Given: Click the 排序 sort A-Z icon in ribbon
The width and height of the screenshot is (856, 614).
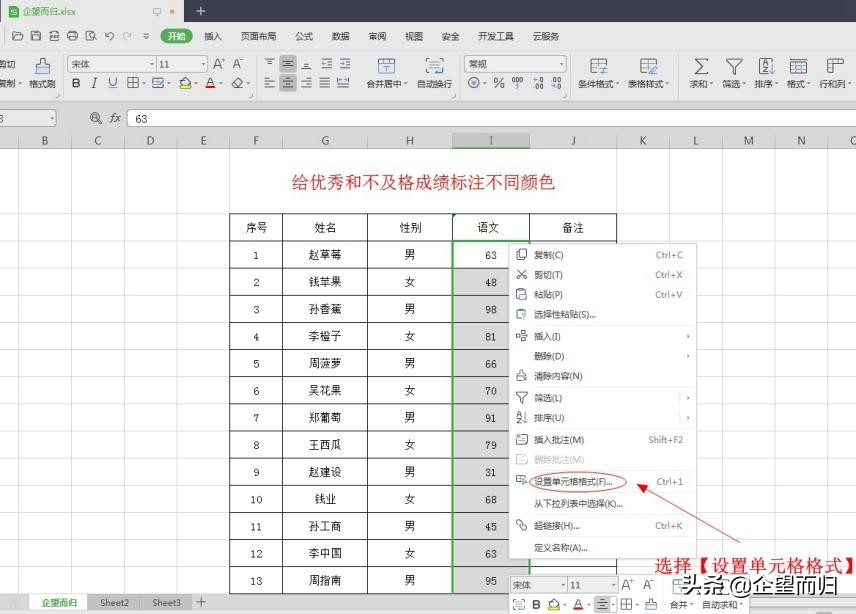Looking at the screenshot, I should coord(766,67).
